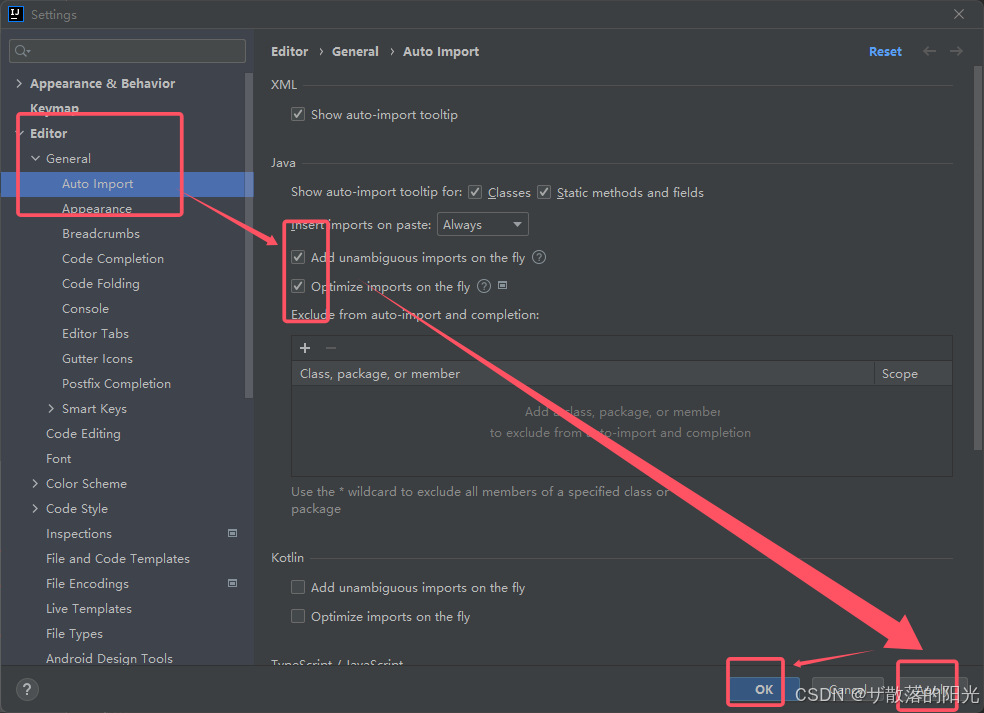The height and width of the screenshot is (713, 984).
Task: Open the Editor Tabs settings page
Action: (95, 334)
